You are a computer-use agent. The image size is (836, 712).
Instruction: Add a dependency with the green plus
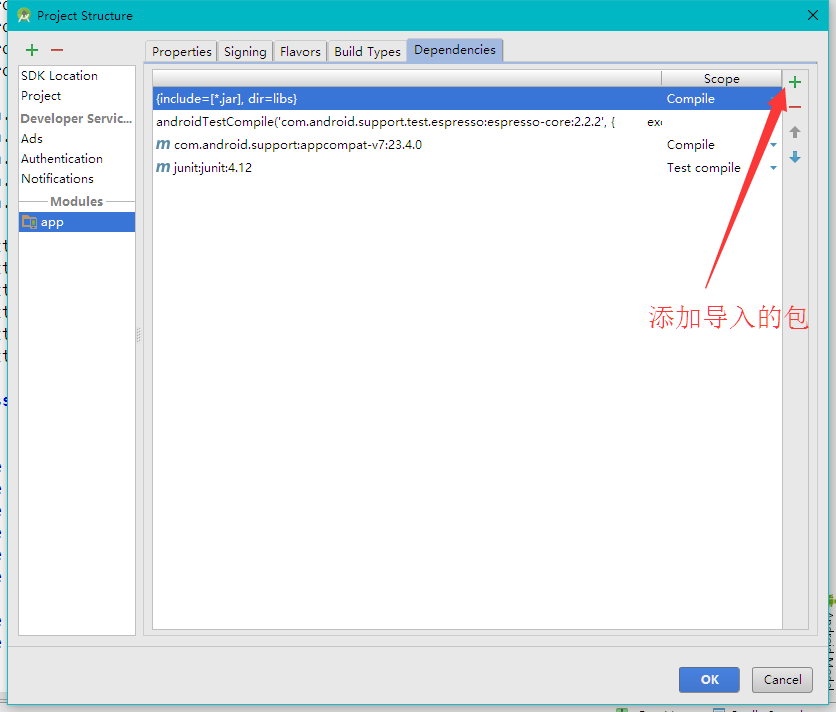[x=794, y=82]
